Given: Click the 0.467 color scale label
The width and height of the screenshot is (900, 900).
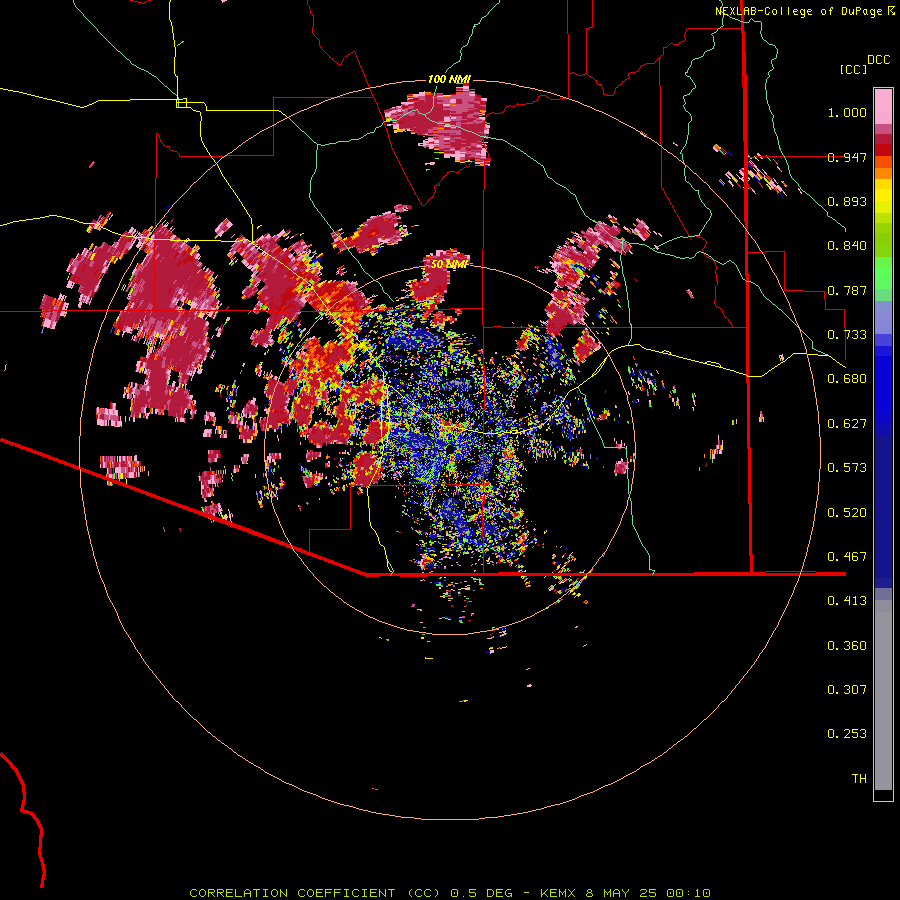Looking at the screenshot, I should point(847,557).
